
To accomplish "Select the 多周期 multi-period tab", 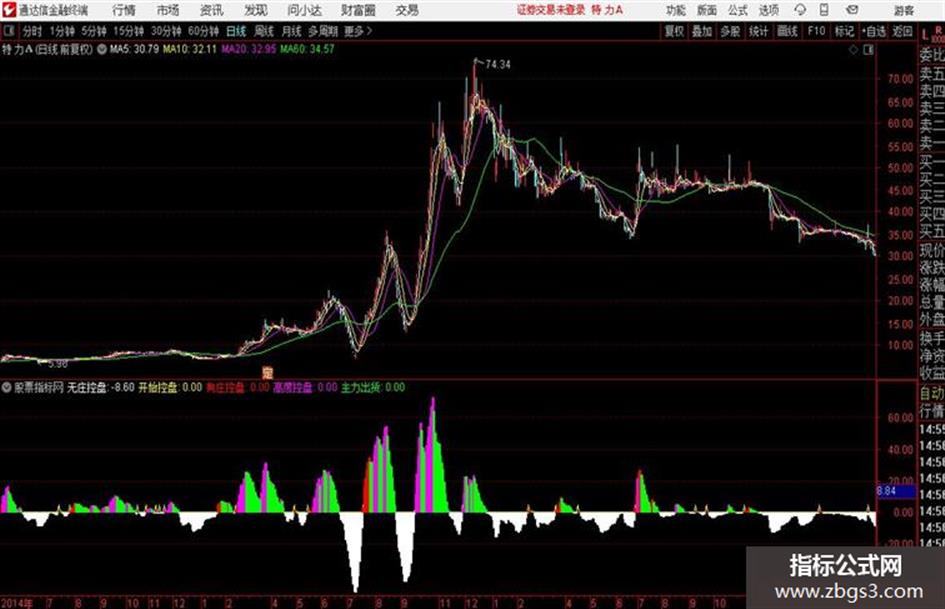I will click(x=323, y=31).
